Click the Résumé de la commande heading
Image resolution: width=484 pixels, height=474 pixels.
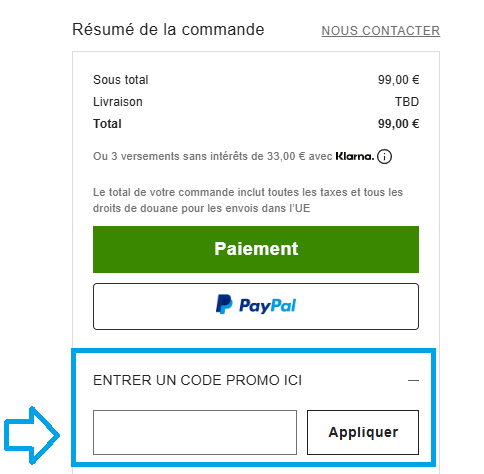coord(168,29)
